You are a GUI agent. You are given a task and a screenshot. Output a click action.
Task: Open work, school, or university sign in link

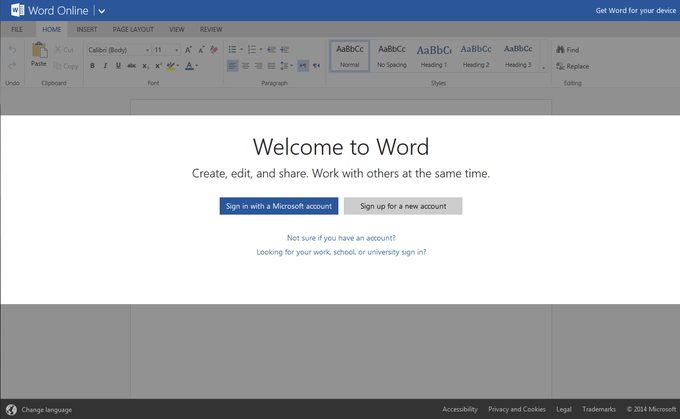(x=341, y=252)
